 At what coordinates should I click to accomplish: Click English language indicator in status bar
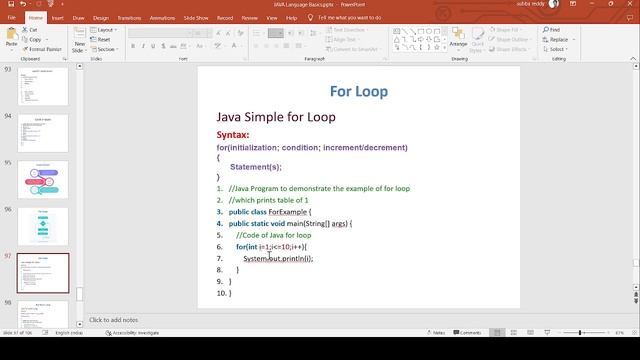point(69,333)
